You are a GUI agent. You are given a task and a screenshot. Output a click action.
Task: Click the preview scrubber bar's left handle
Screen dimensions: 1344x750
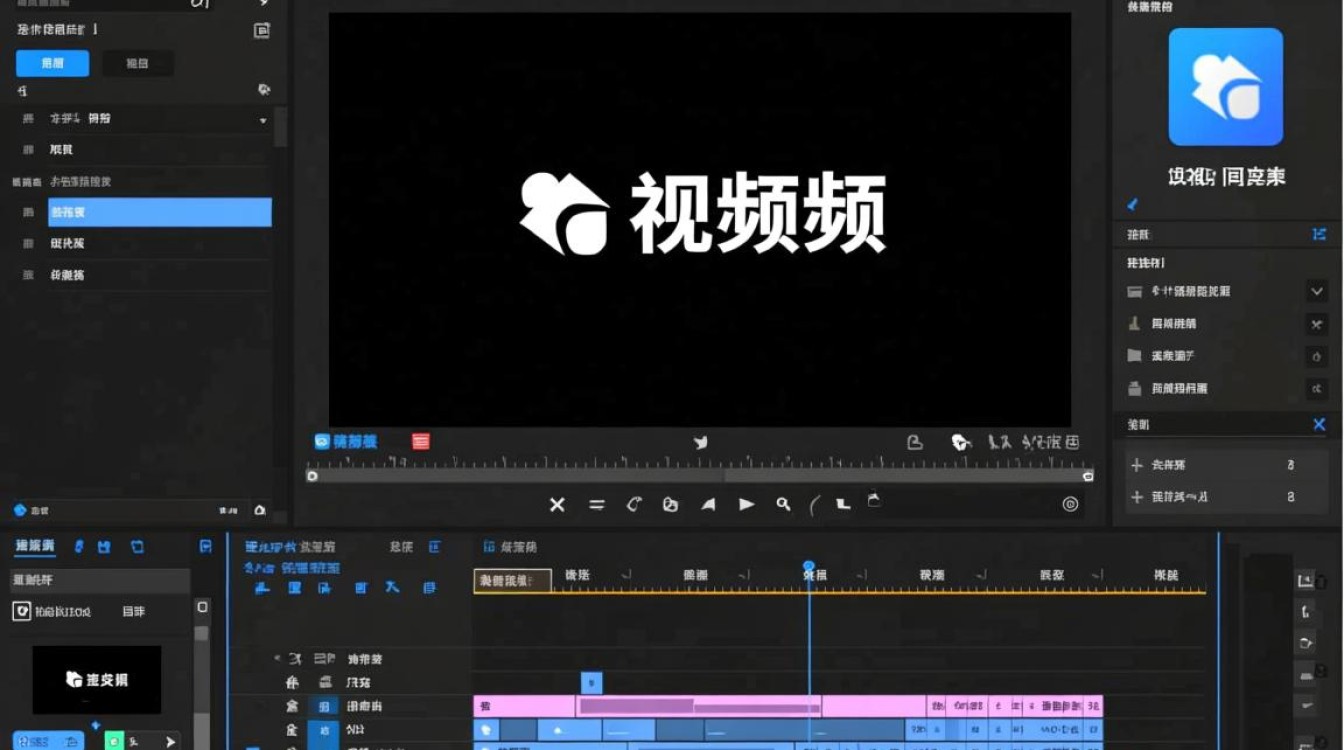[x=312, y=476]
